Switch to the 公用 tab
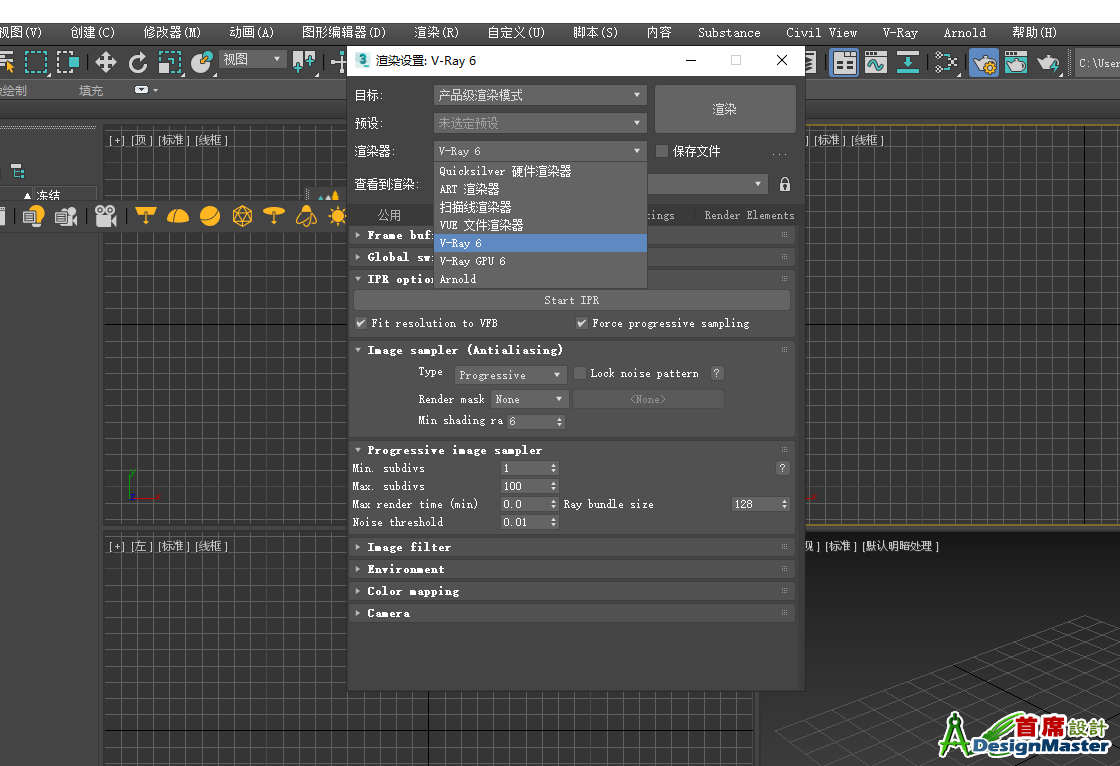 (x=389, y=215)
